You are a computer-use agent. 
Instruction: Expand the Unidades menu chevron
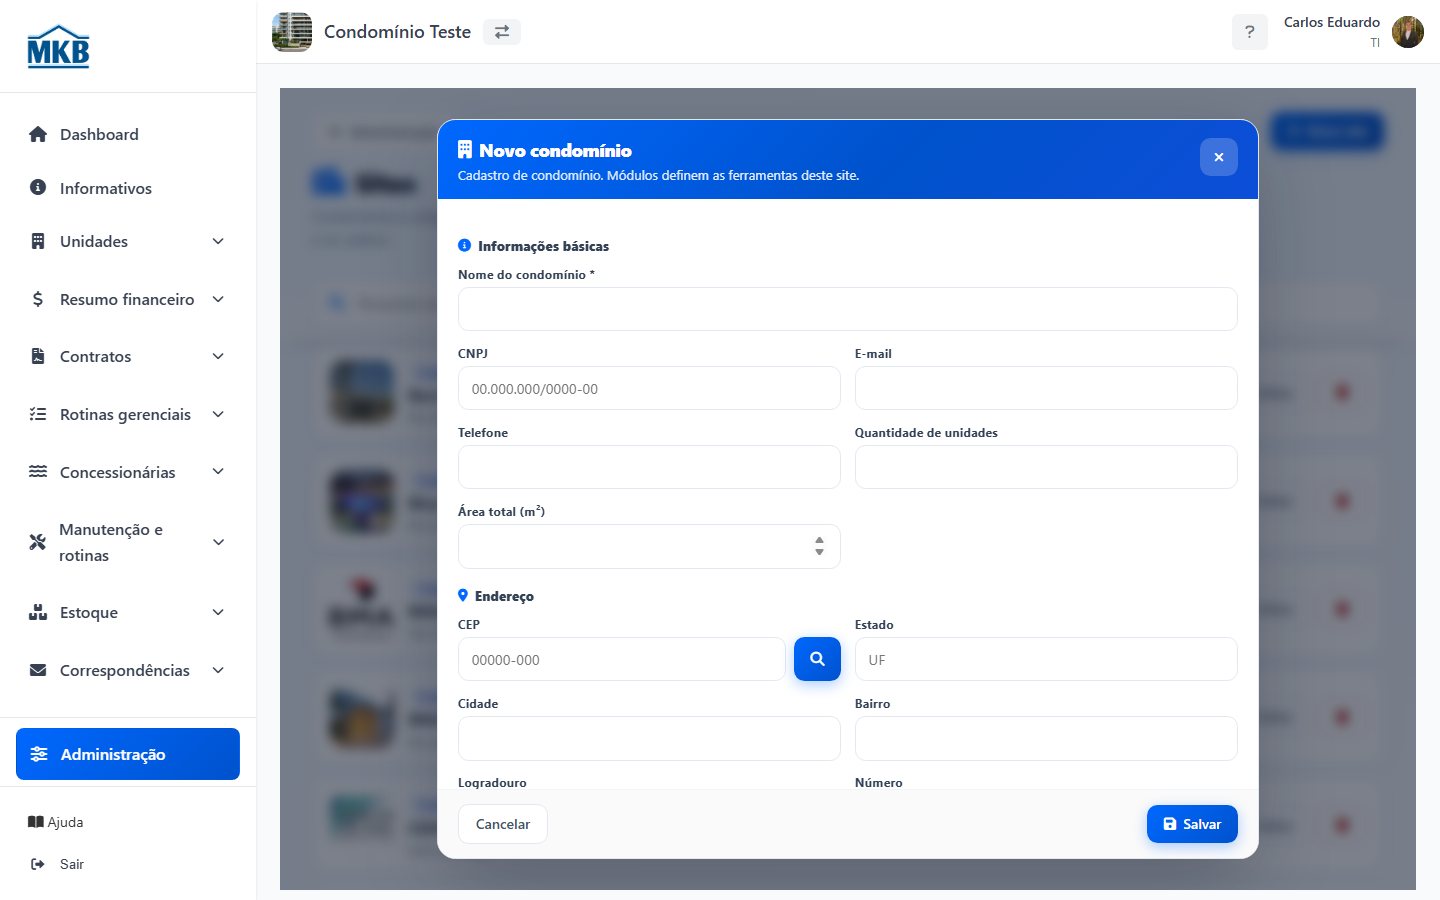(218, 241)
